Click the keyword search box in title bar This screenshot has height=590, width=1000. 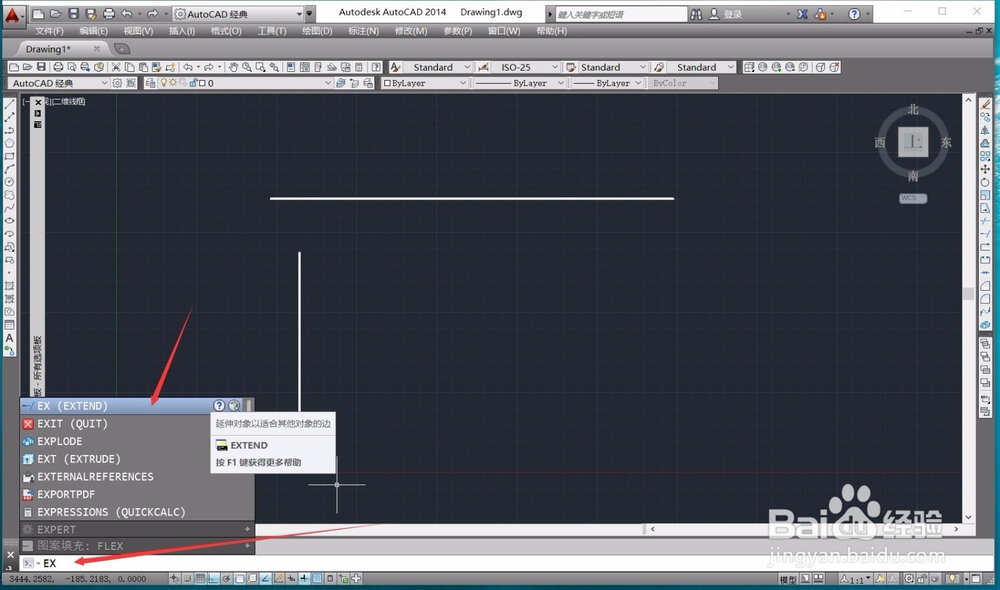coord(621,14)
